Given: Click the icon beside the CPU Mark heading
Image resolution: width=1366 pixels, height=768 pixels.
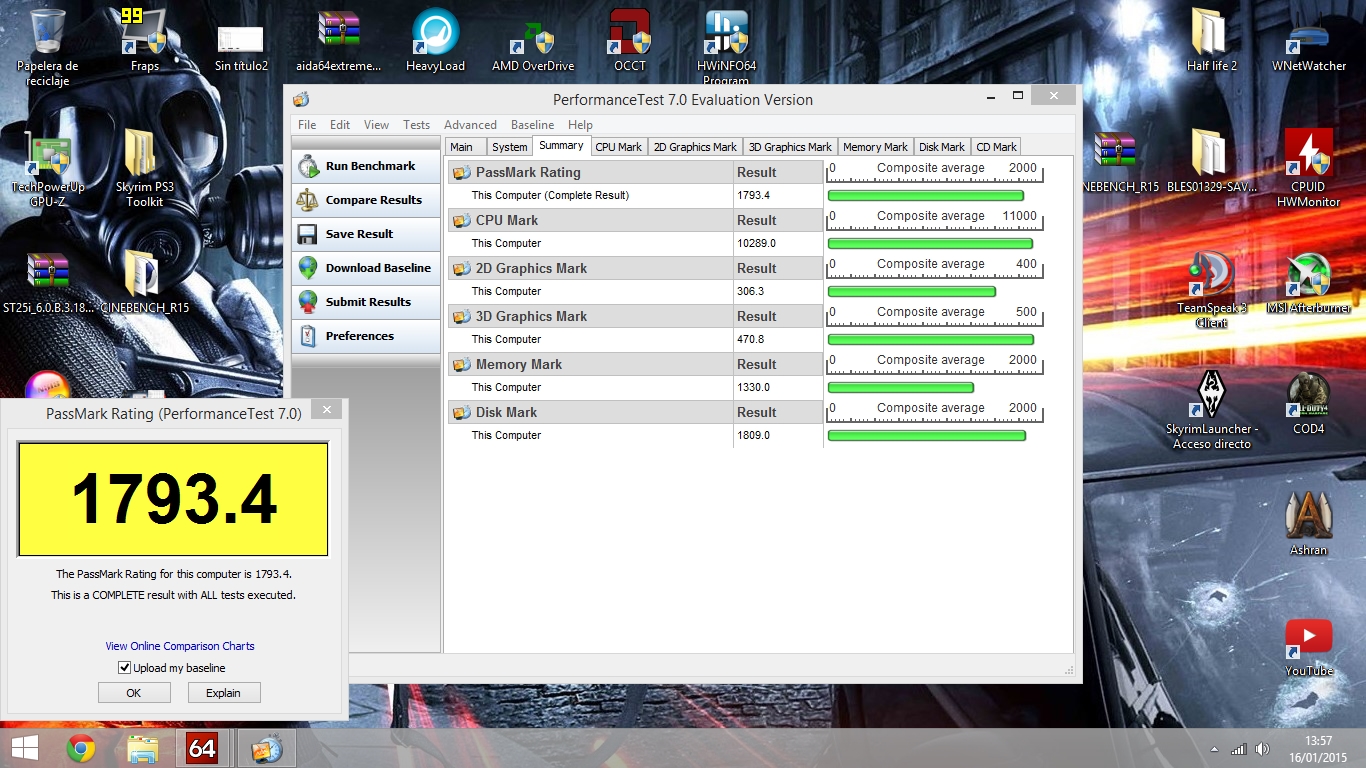Looking at the screenshot, I should click(x=461, y=220).
